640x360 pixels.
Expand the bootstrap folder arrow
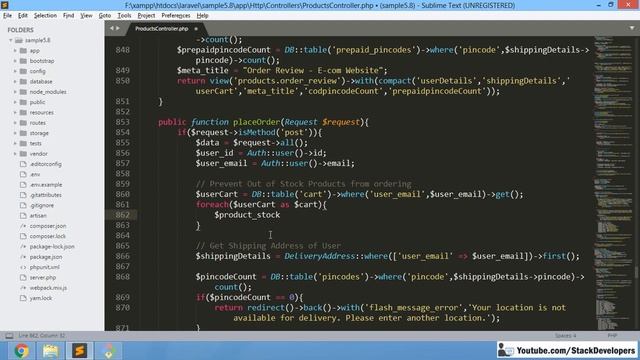16,61
